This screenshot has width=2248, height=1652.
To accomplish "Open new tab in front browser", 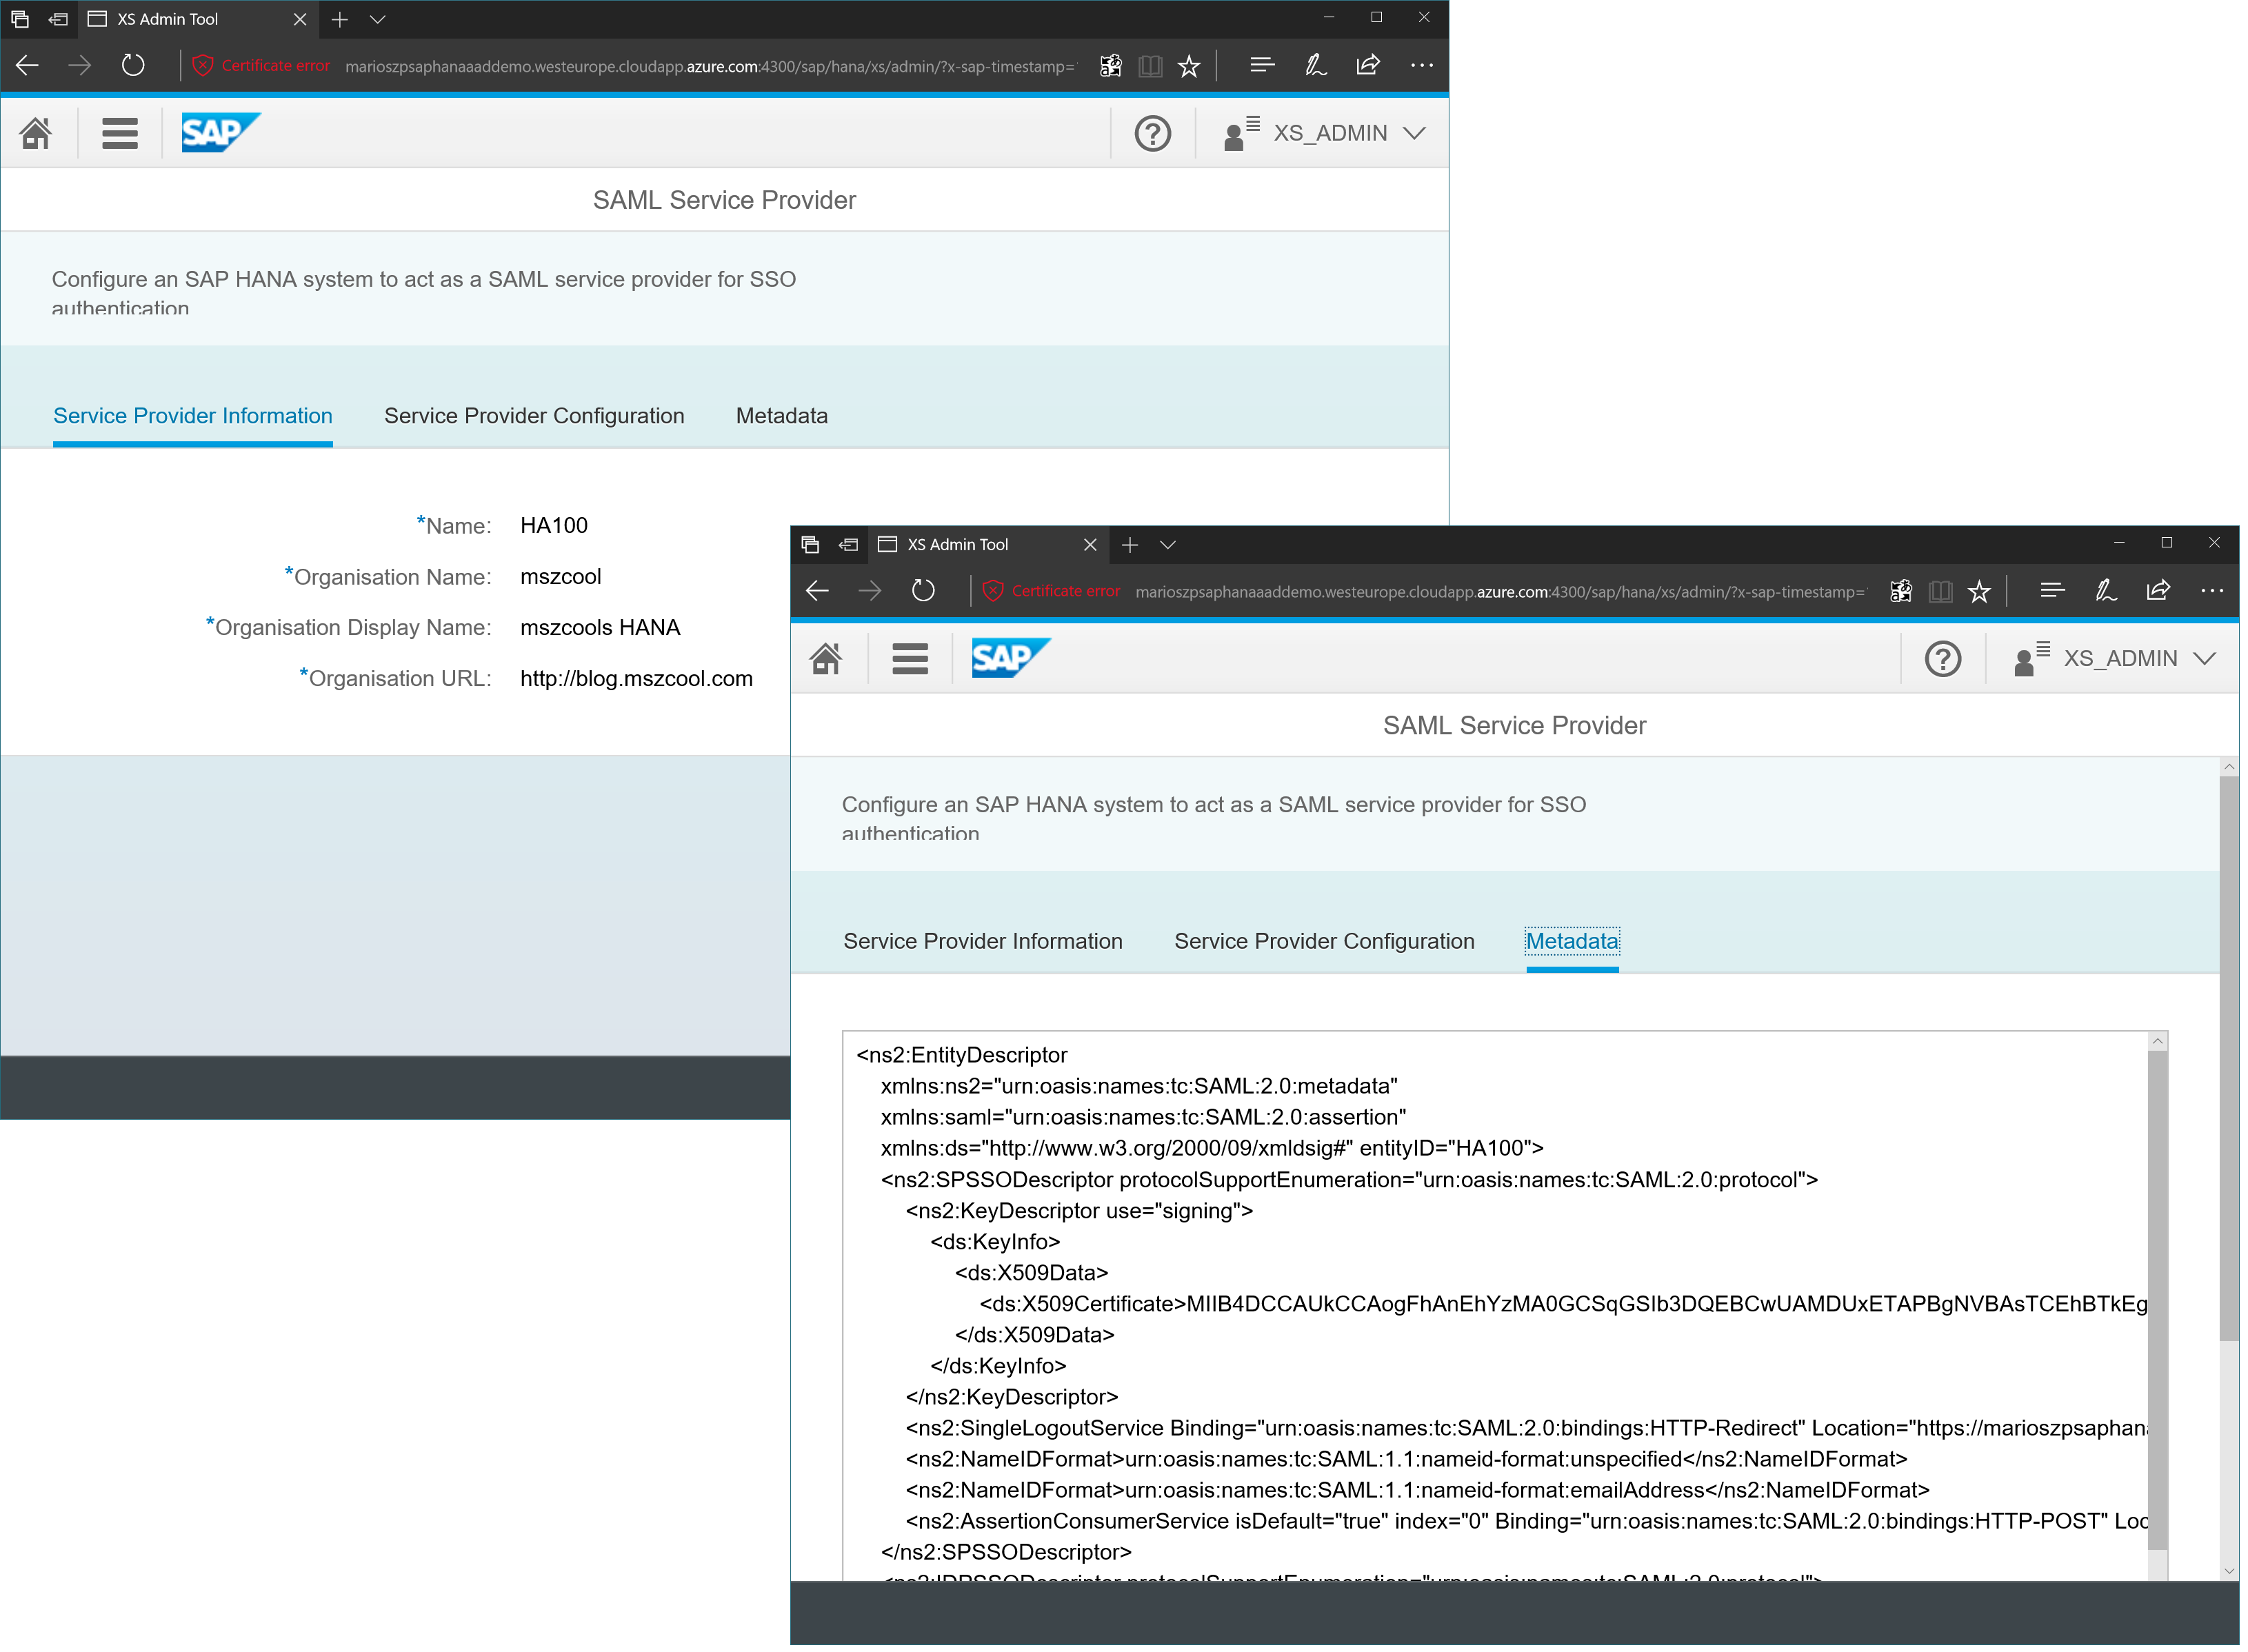I will click(1129, 545).
